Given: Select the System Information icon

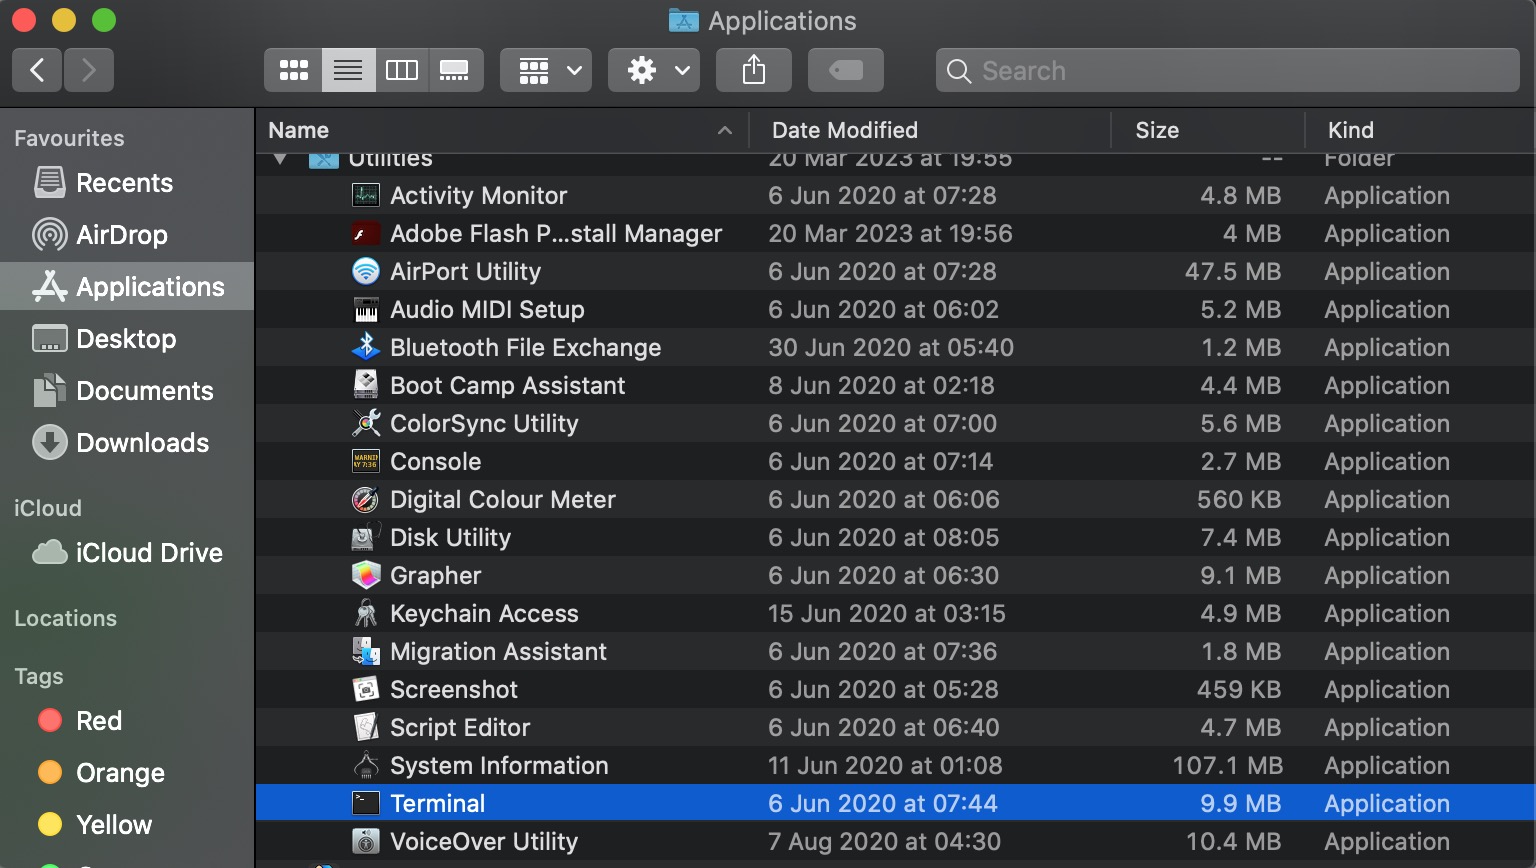Looking at the screenshot, I should [x=366, y=765].
